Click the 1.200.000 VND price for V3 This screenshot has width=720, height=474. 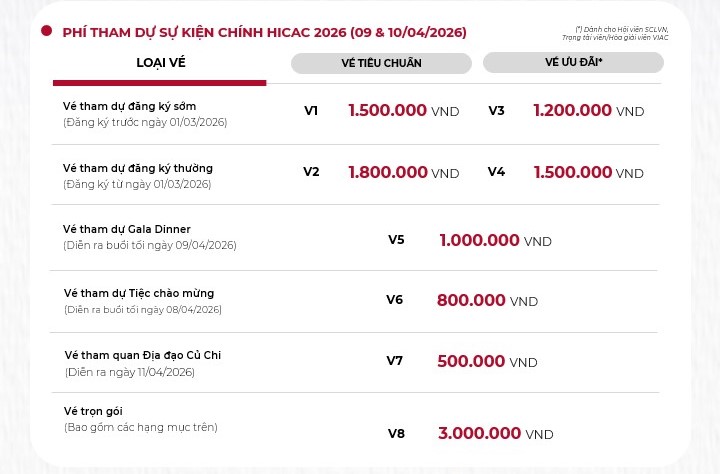[x=588, y=111]
